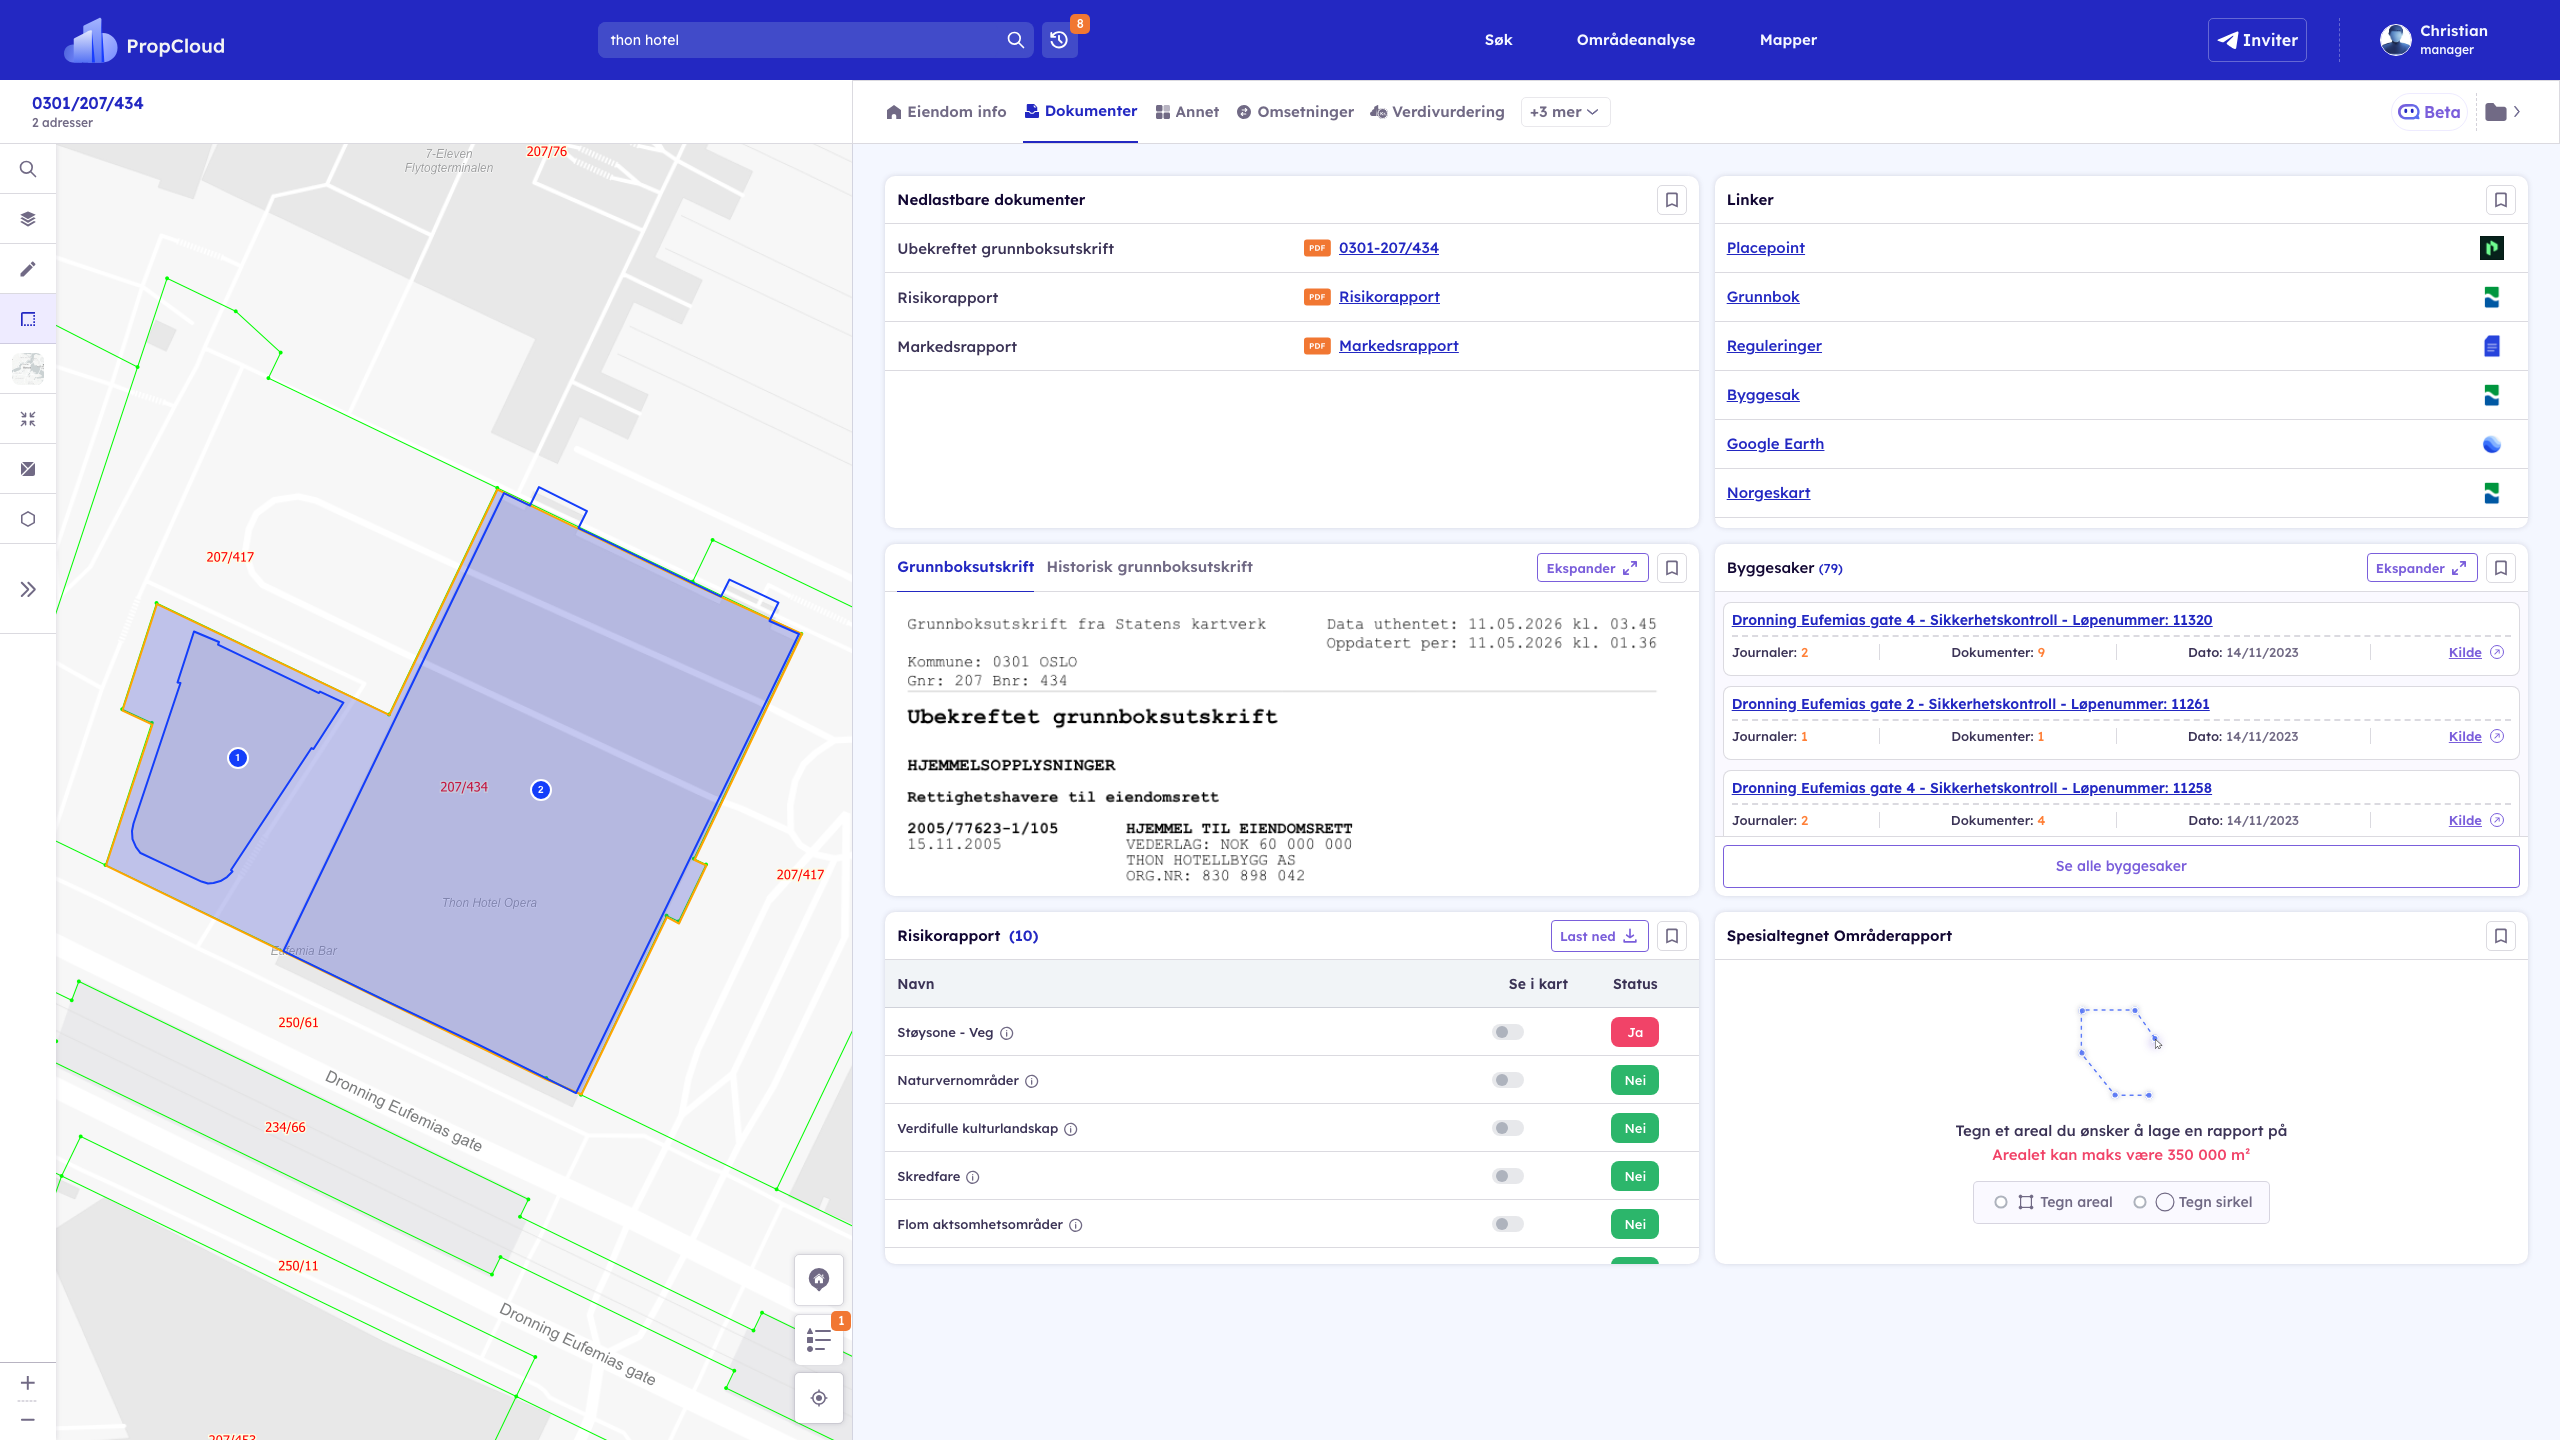Click the hexagon shape sidebar tool
The height and width of the screenshot is (1440, 2560).
tap(28, 519)
